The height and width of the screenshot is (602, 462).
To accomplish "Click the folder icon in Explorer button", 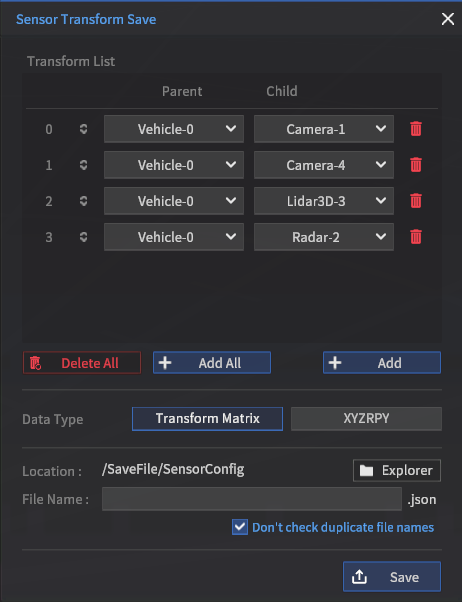I will point(366,470).
